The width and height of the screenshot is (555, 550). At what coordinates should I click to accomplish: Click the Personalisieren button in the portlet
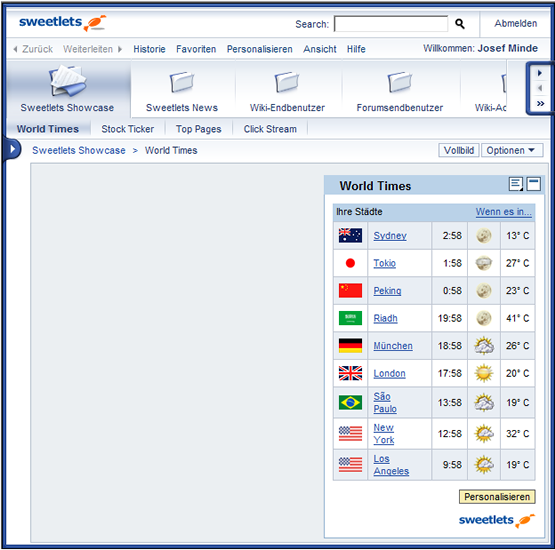point(497,497)
